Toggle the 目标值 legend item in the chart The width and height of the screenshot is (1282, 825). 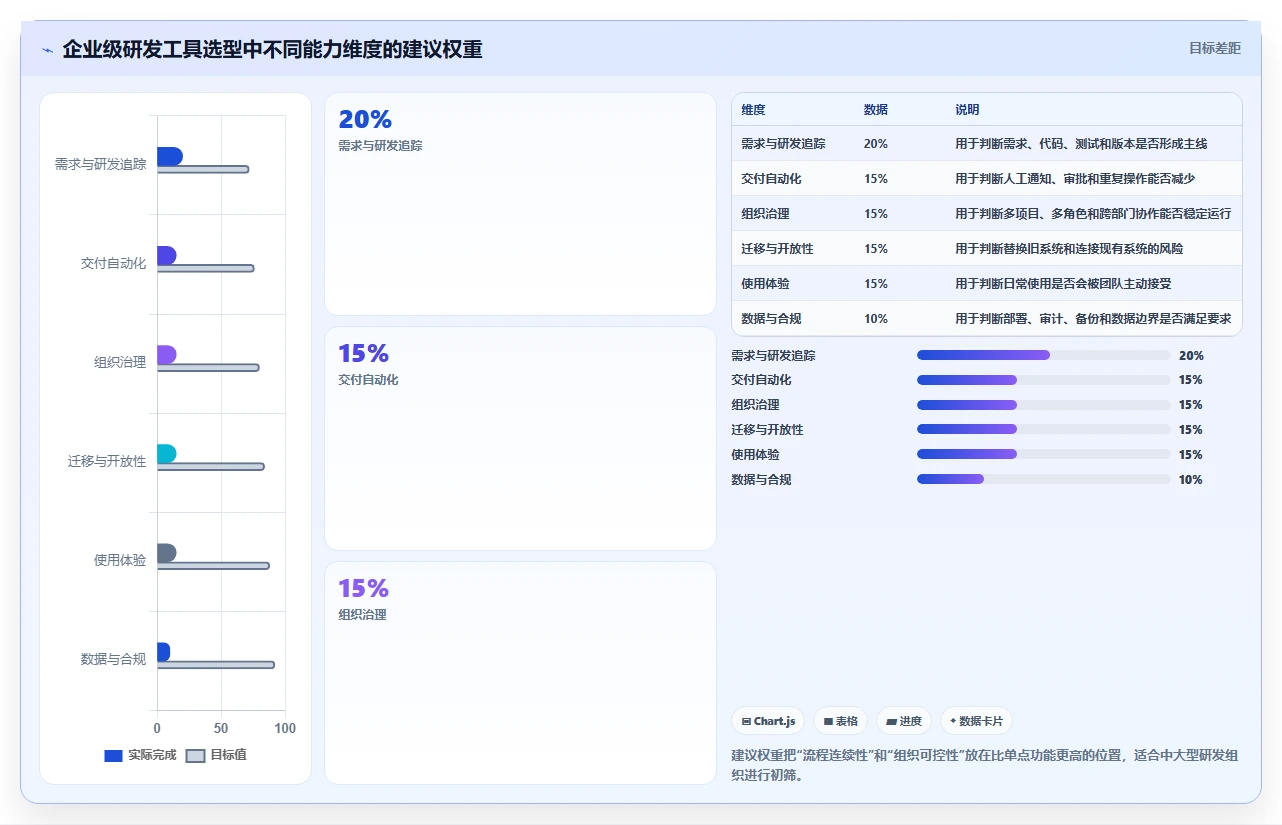tap(216, 755)
